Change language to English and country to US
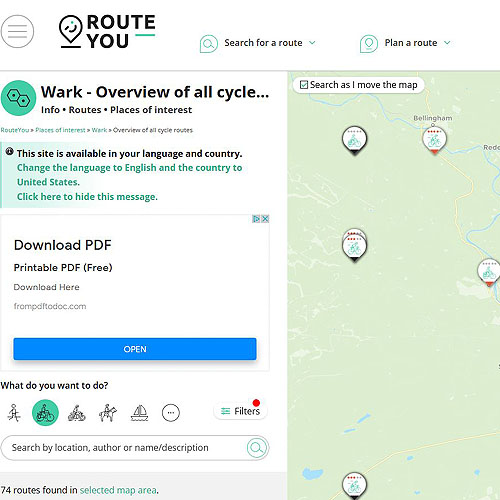The width and height of the screenshot is (500, 500). pos(129,175)
